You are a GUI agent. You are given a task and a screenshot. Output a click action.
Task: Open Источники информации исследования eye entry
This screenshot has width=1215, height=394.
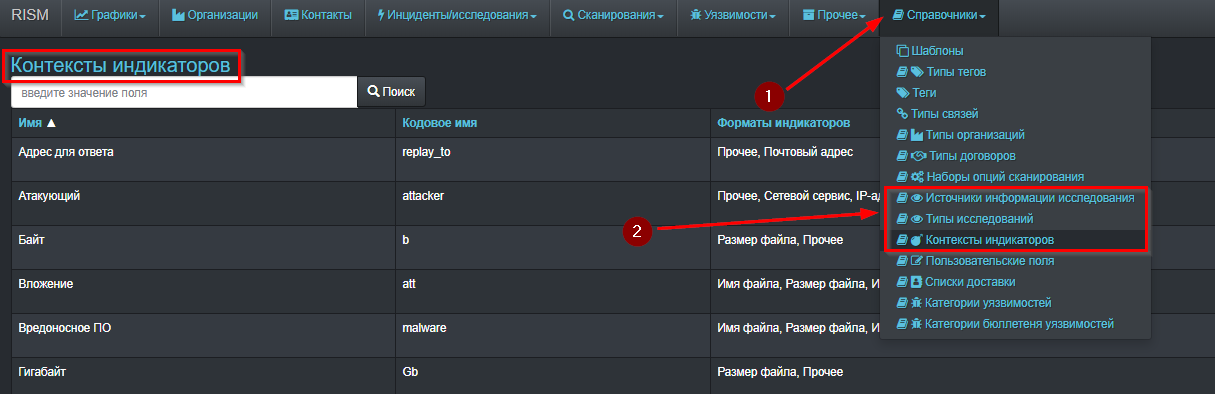point(1015,198)
